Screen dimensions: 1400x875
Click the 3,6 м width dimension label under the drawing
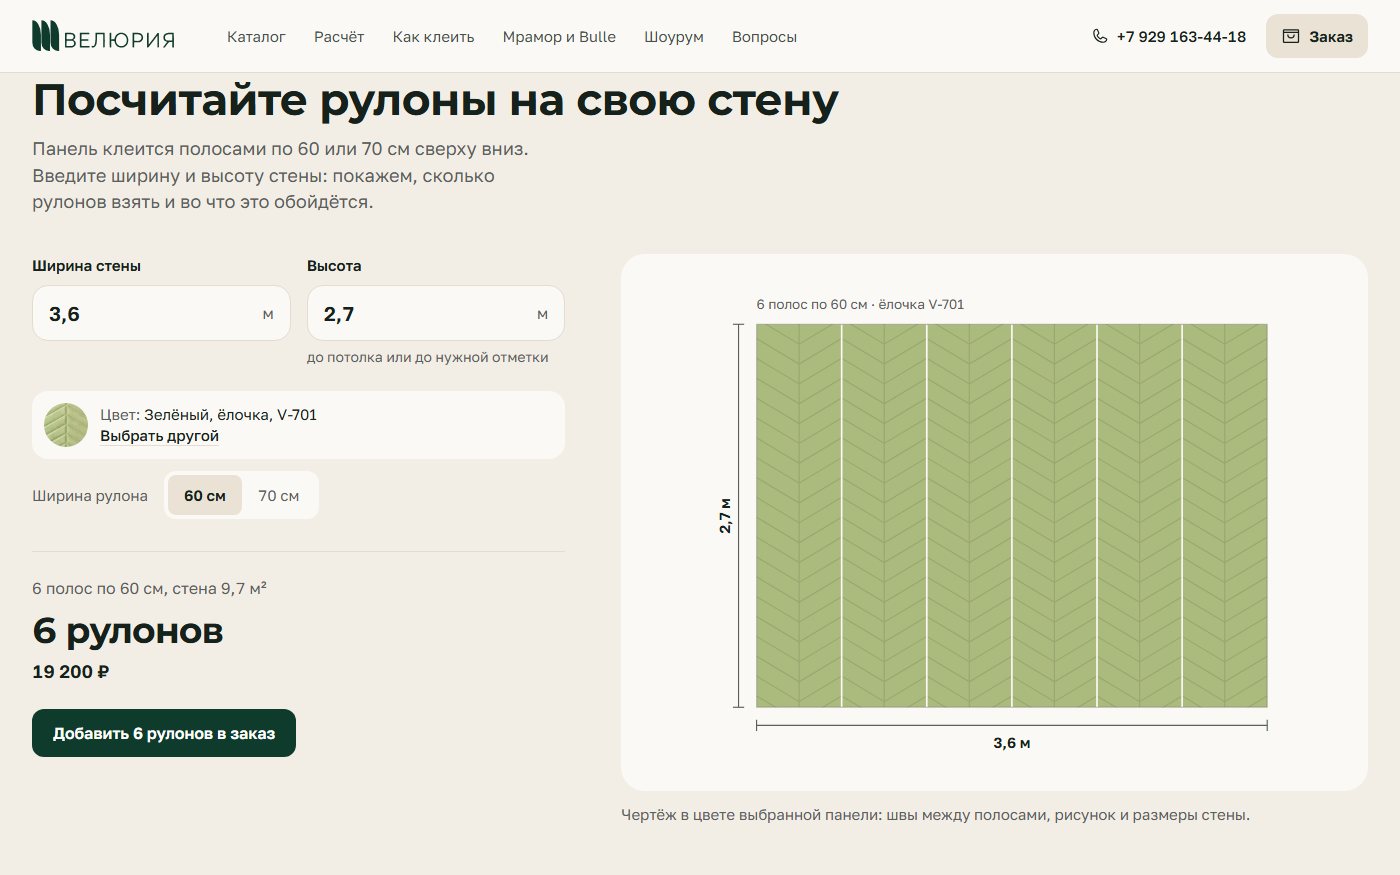pyautogui.click(x=1012, y=743)
